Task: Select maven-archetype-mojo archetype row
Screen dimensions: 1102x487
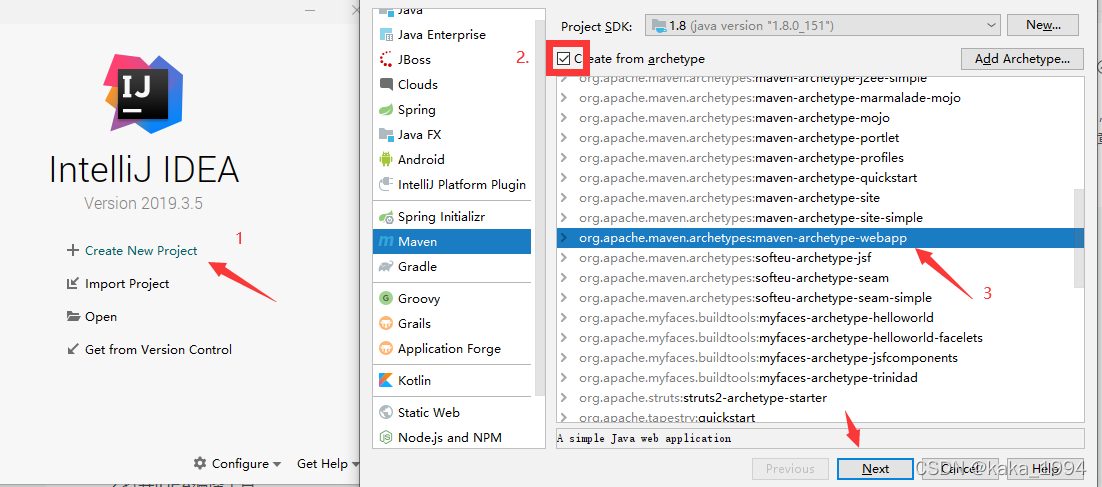Action: tap(815, 118)
